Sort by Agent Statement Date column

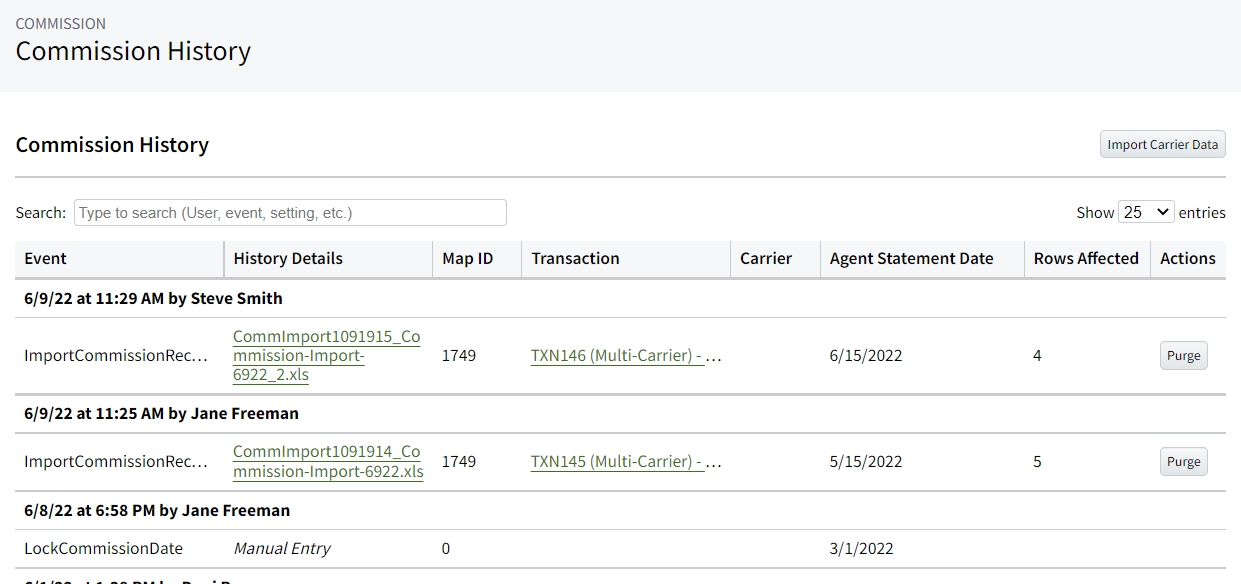[x=910, y=258]
